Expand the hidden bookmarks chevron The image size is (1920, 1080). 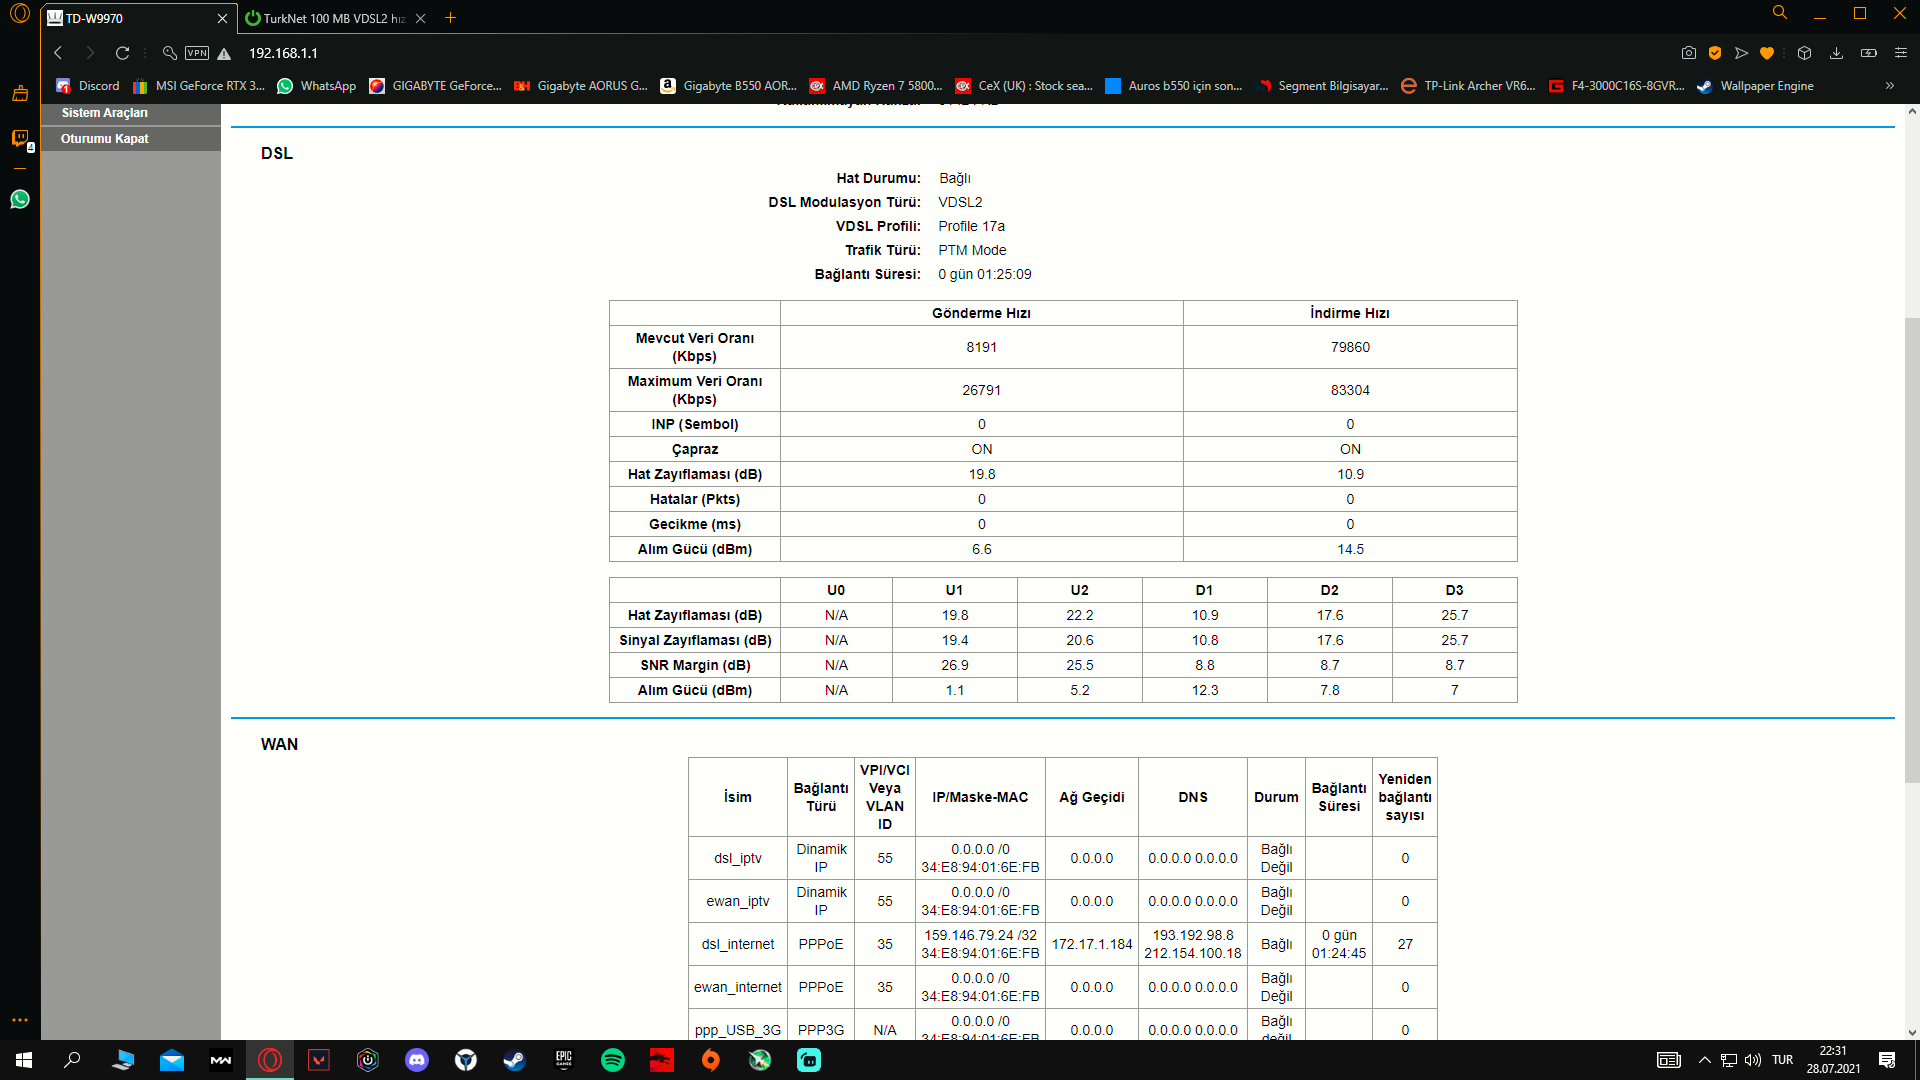[x=1890, y=86]
